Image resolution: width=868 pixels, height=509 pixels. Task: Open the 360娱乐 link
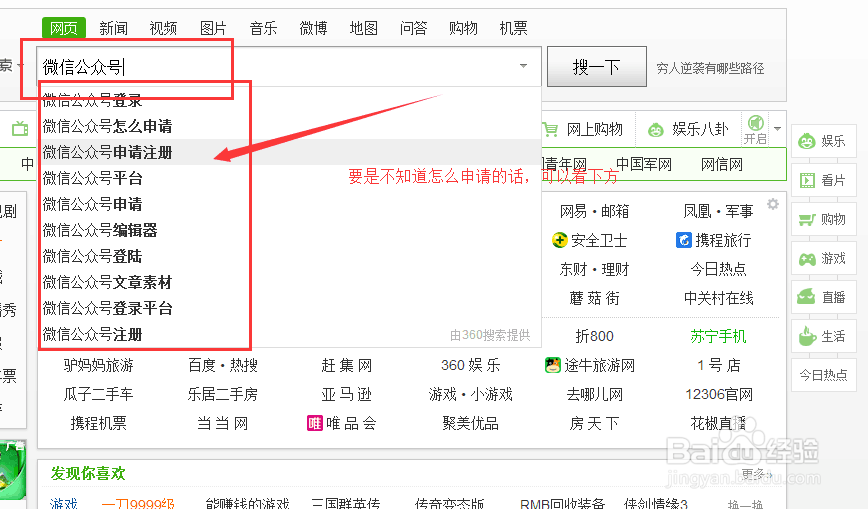471,365
